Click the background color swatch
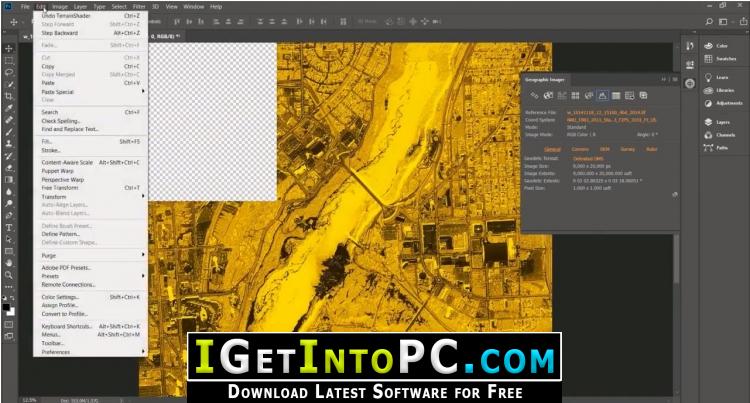The width and height of the screenshot is (750, 403). click(11, 313)
